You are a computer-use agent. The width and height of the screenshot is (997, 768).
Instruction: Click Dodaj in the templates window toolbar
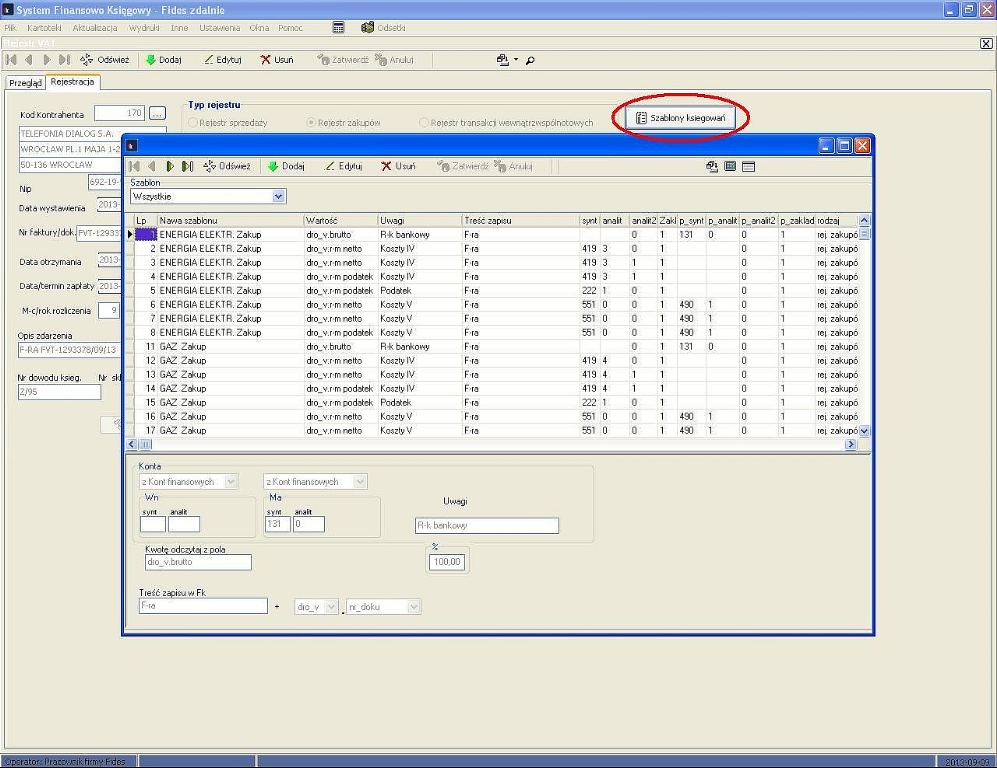pyautogui.click(x=286, y=166)
